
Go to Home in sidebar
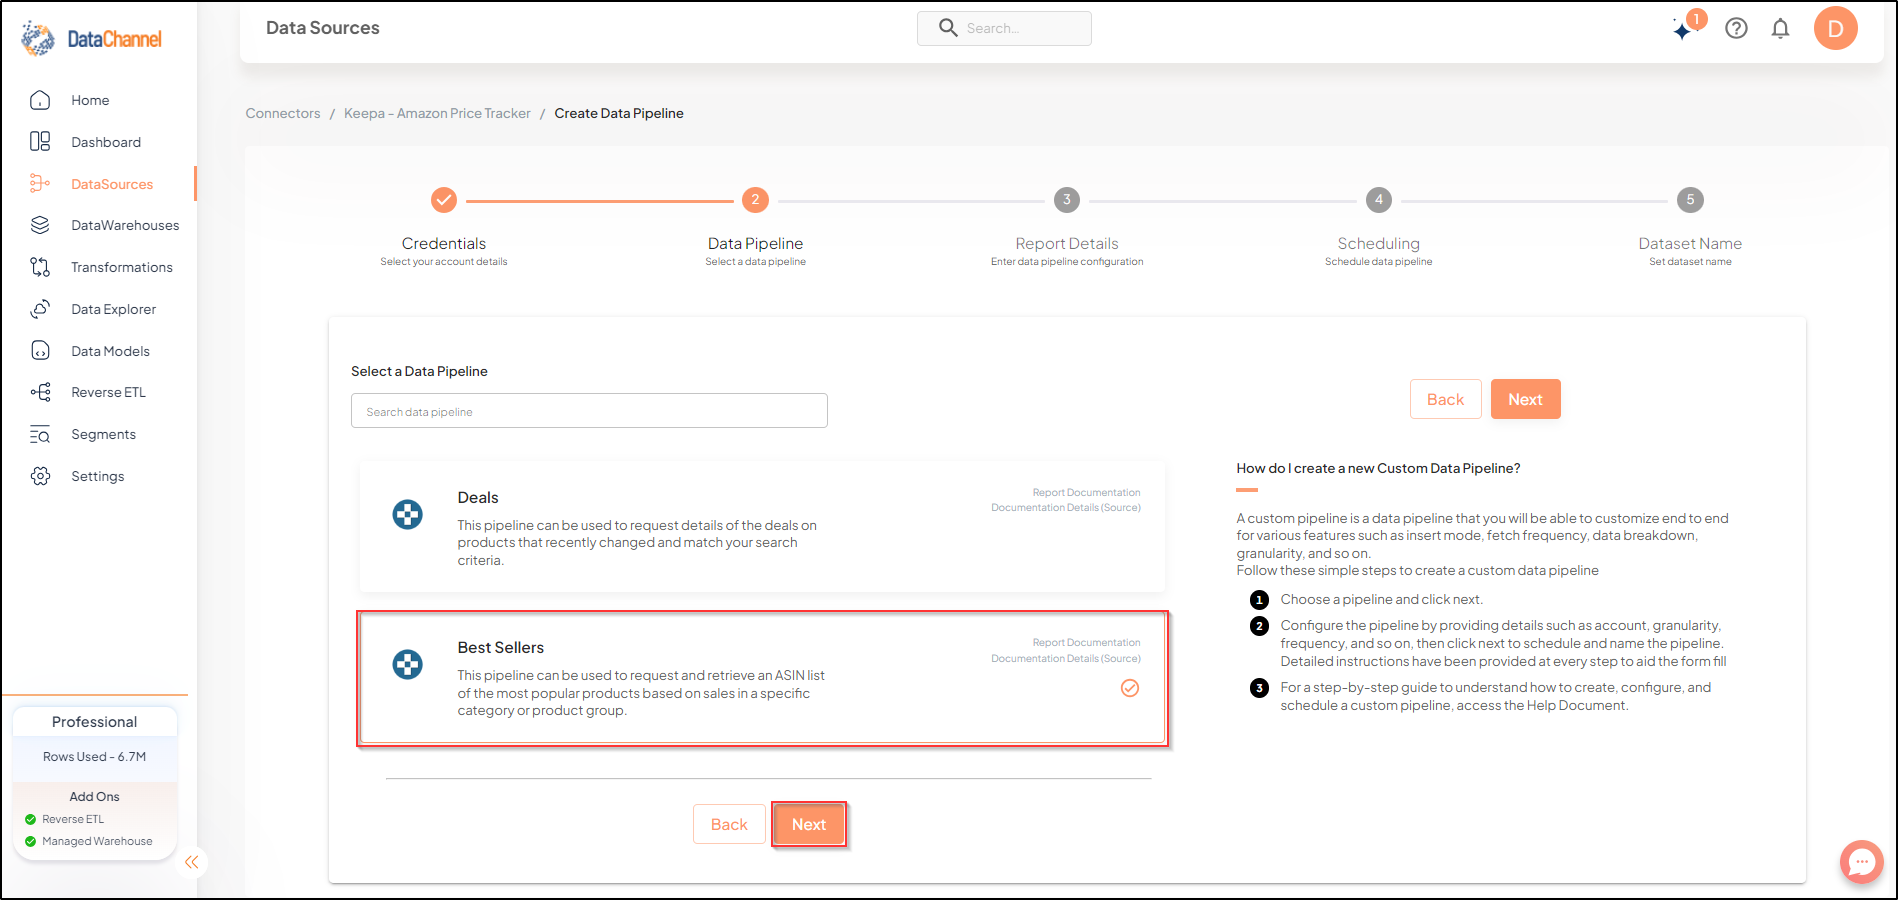[90, 100]
